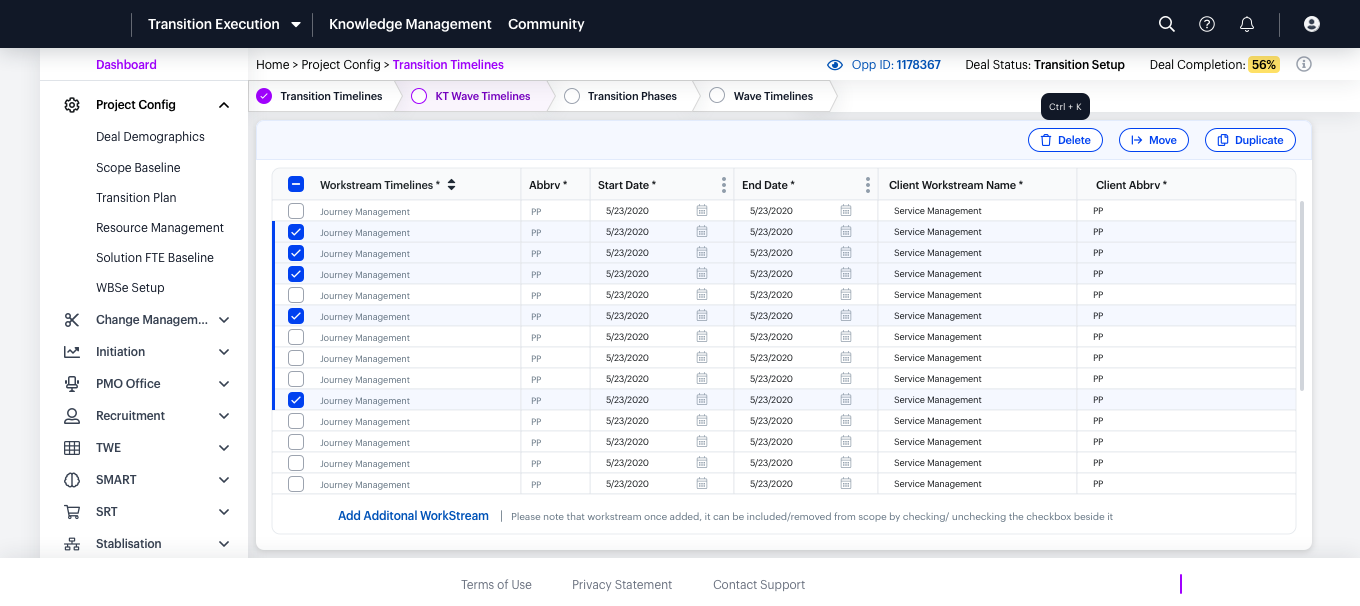Viewport: 1360px width, 606px height.
Task: Sort by the Workstream Timelines column arrows
Action: click(x=451, y=185)
